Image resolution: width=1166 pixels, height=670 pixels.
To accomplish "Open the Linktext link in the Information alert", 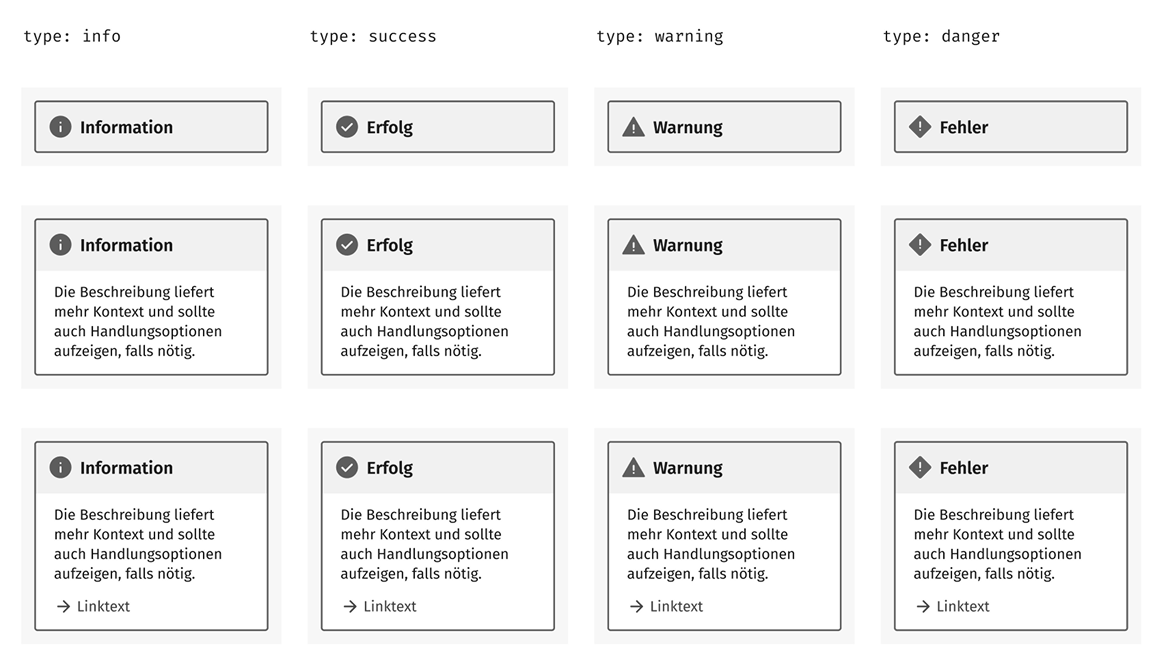I will [x=103, y=606].
